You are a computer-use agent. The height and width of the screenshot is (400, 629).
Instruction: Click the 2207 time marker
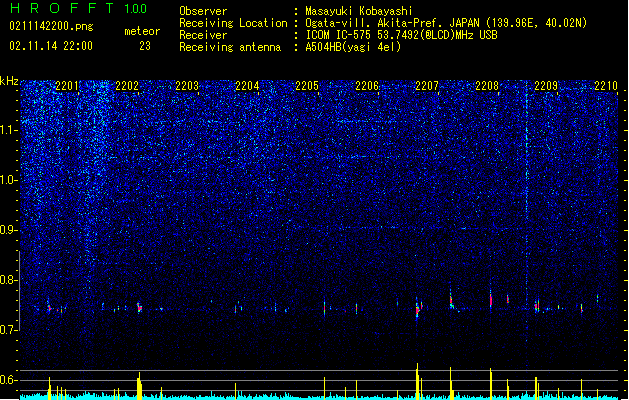427,86
